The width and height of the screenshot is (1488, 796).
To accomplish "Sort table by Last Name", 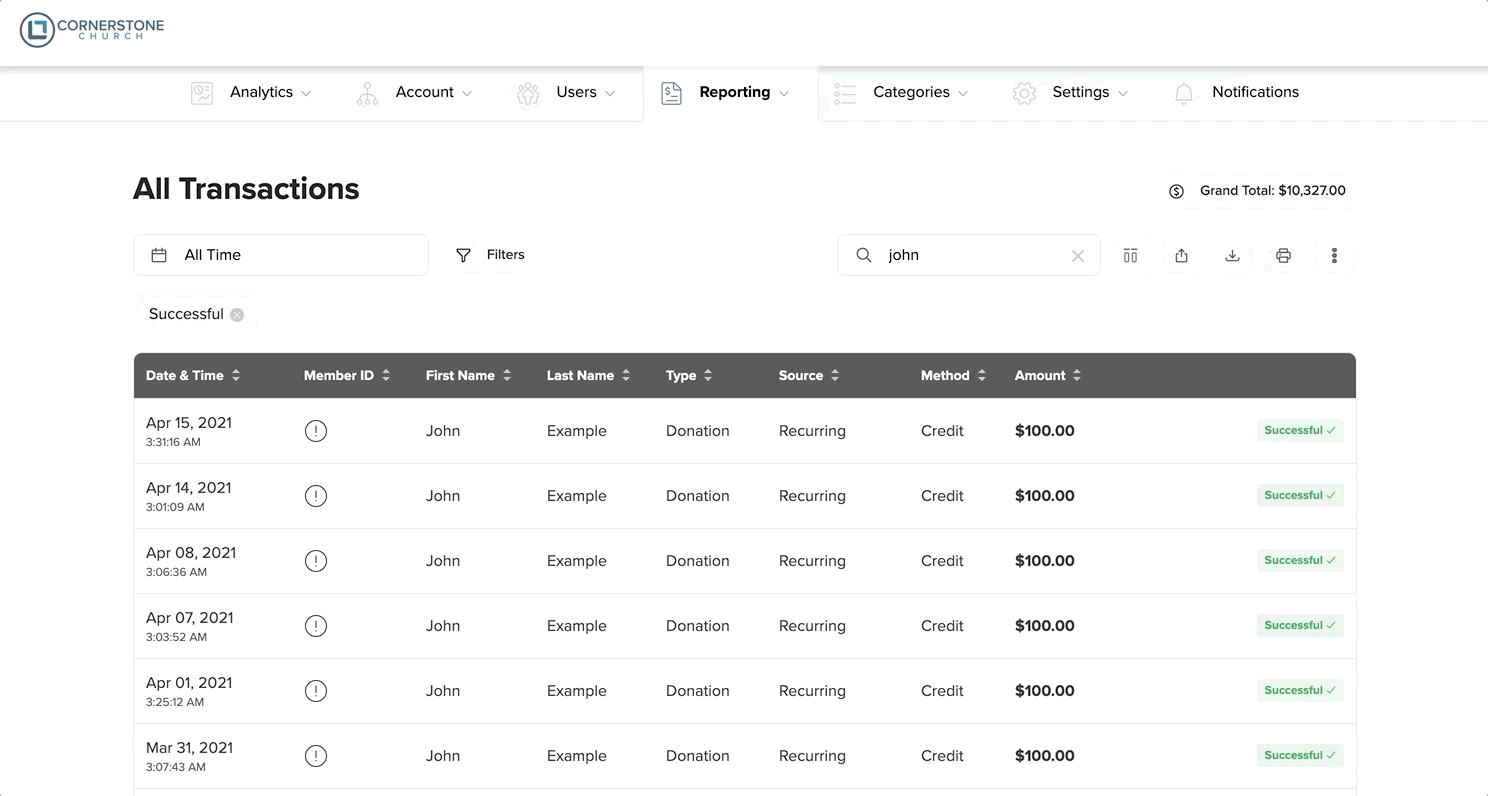I will coord(588,376).
